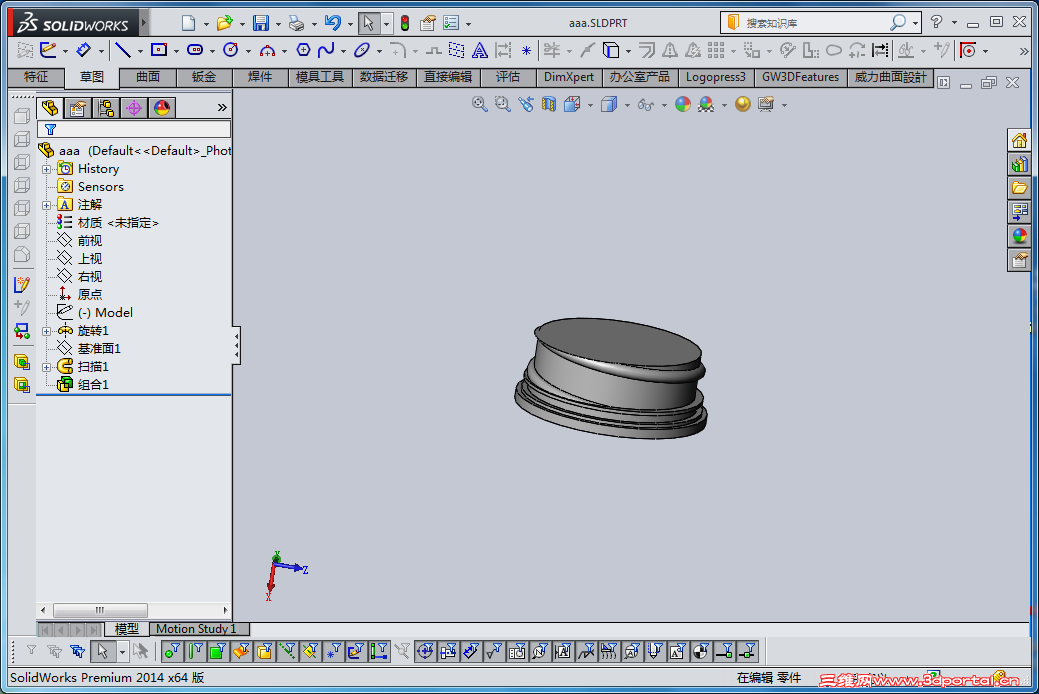This screenshot has height=694, width=1039.
Task: Expand the 扫描1 feature node
Action: pyautogui.click(x=46, y=367)
